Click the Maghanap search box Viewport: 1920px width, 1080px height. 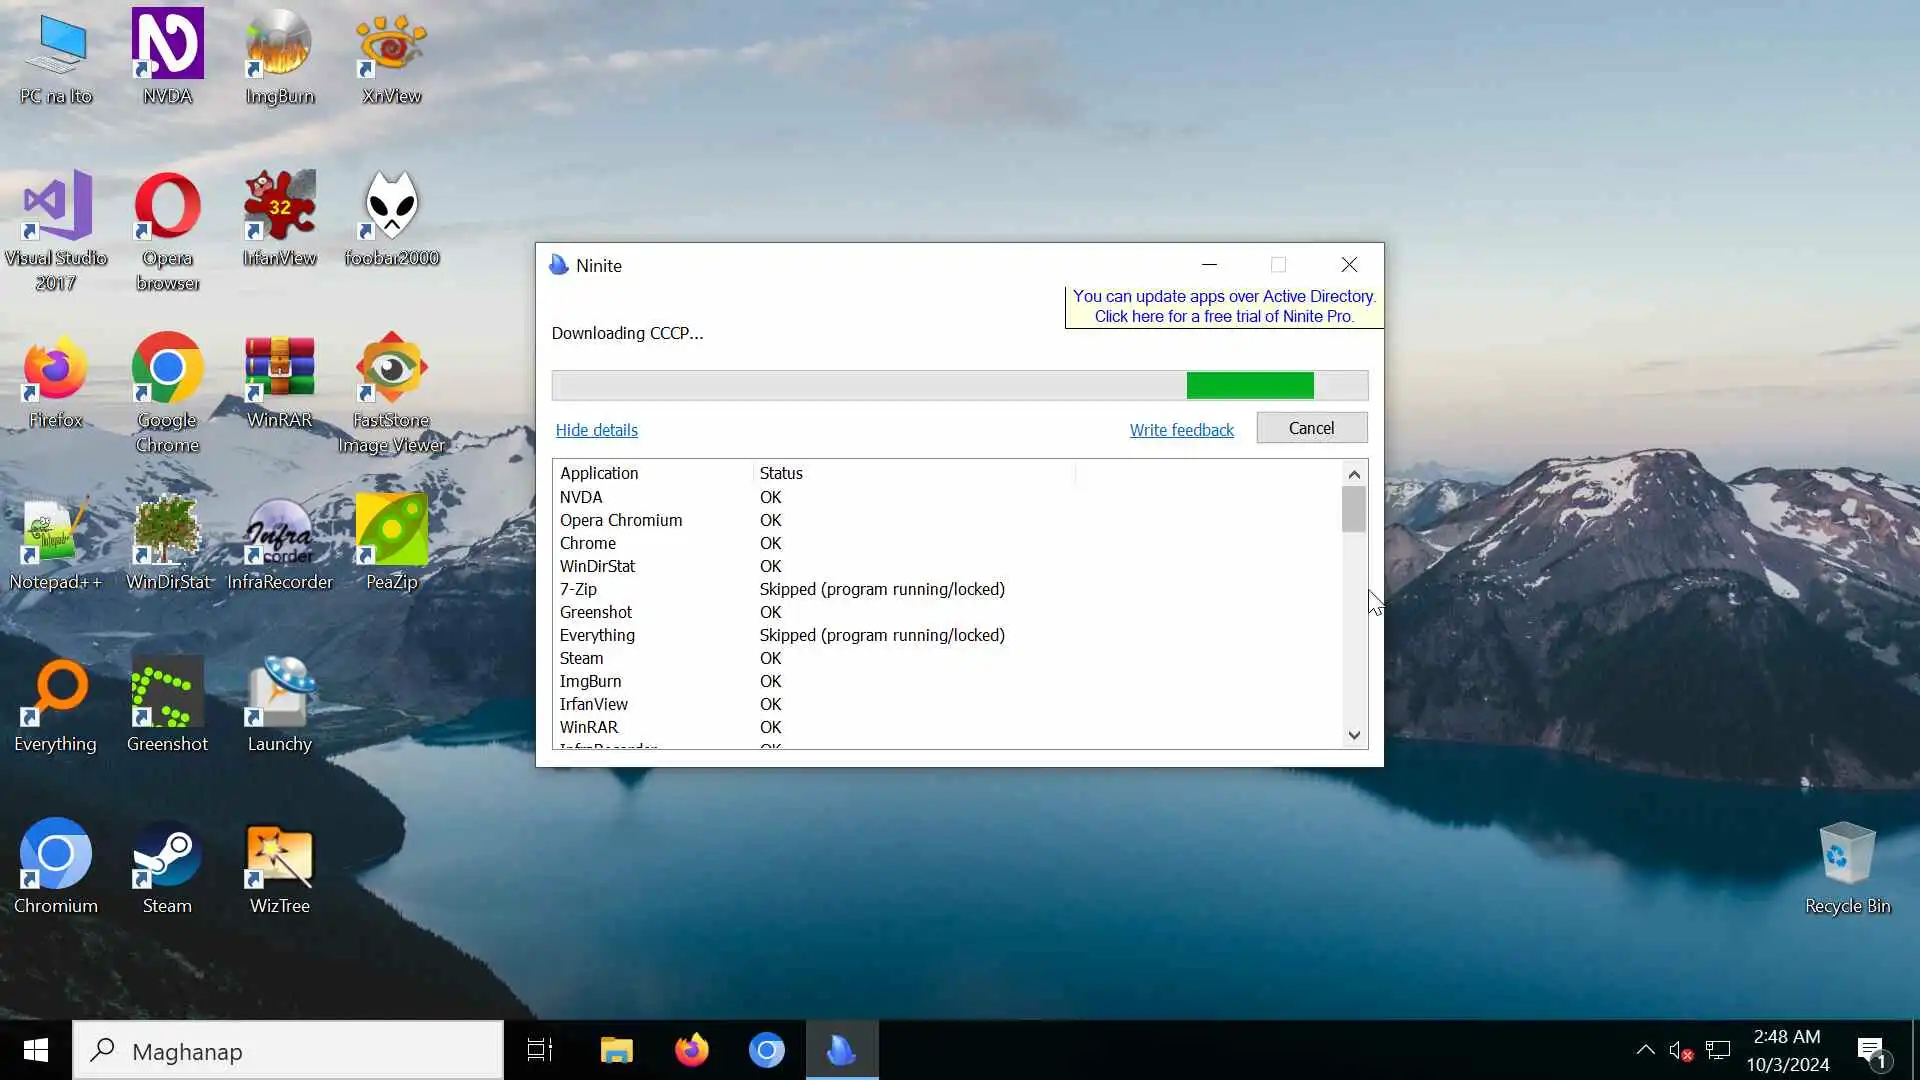pyautogui.click(x=288, y=1051)
